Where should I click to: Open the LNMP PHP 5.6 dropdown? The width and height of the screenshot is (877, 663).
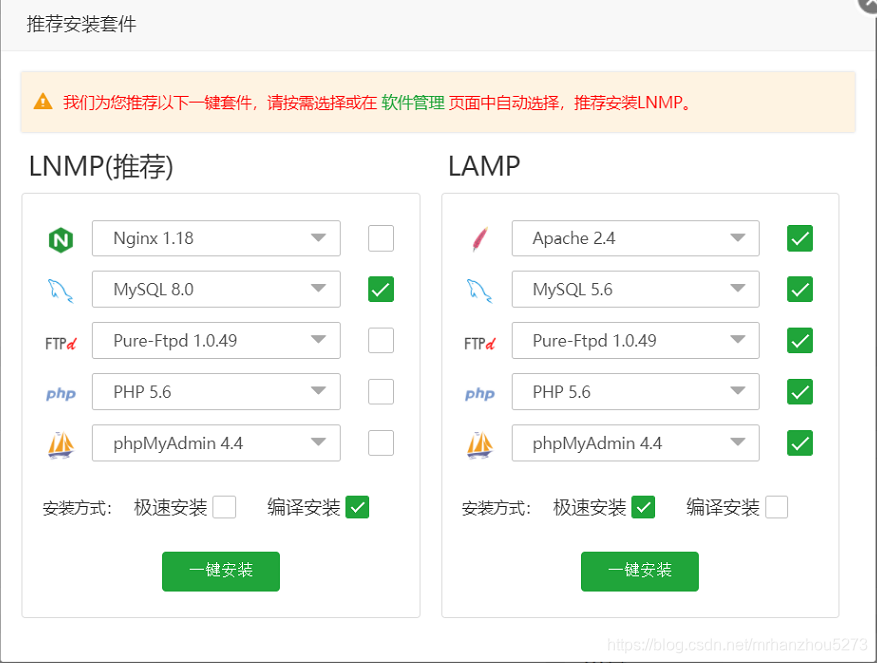click(216, 392)
